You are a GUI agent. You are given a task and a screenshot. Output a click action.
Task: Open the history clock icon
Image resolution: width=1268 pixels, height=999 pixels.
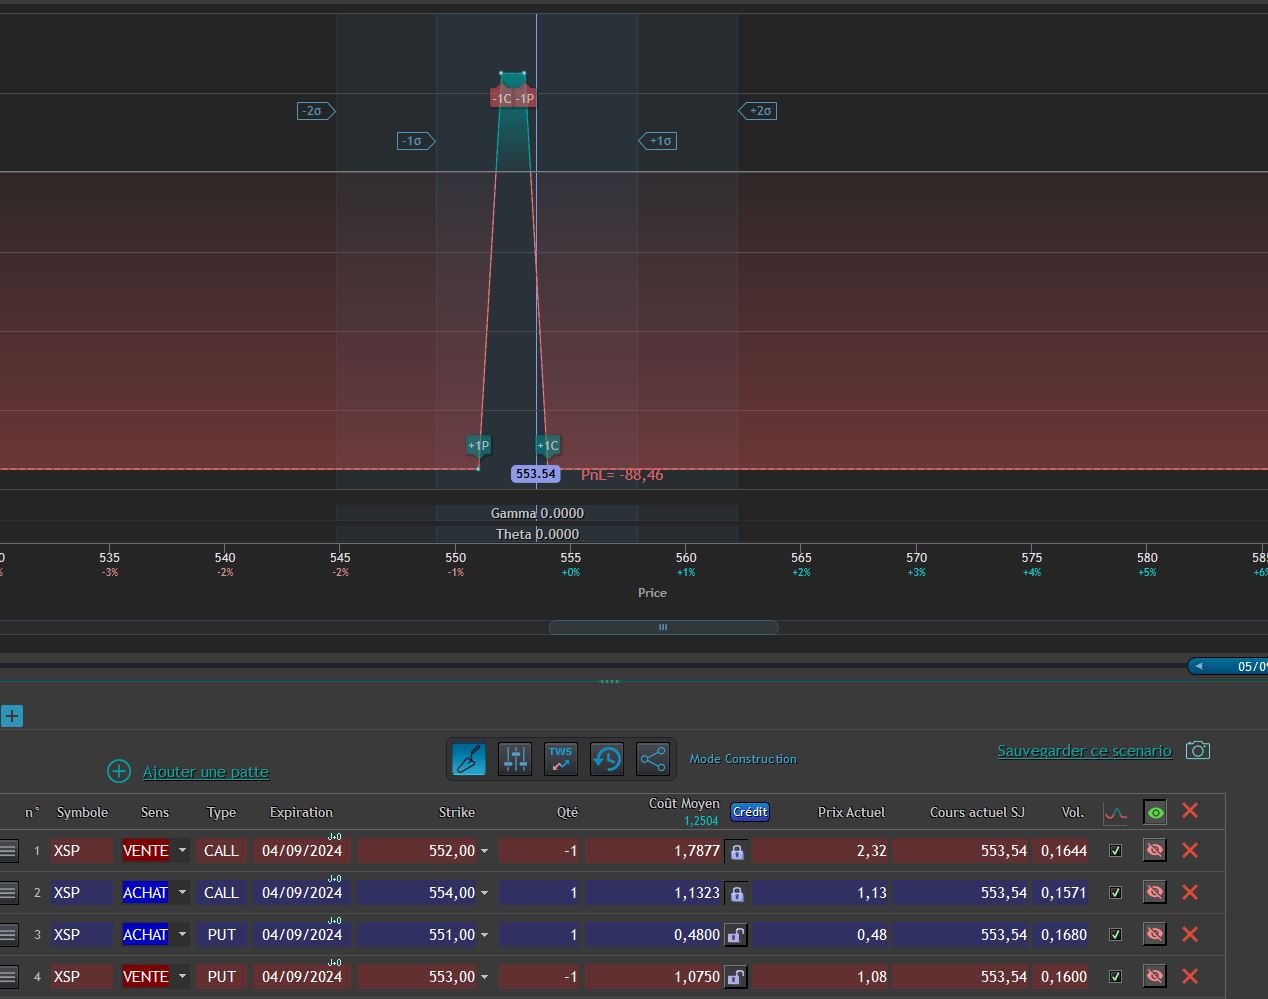(x=607, y=759)
